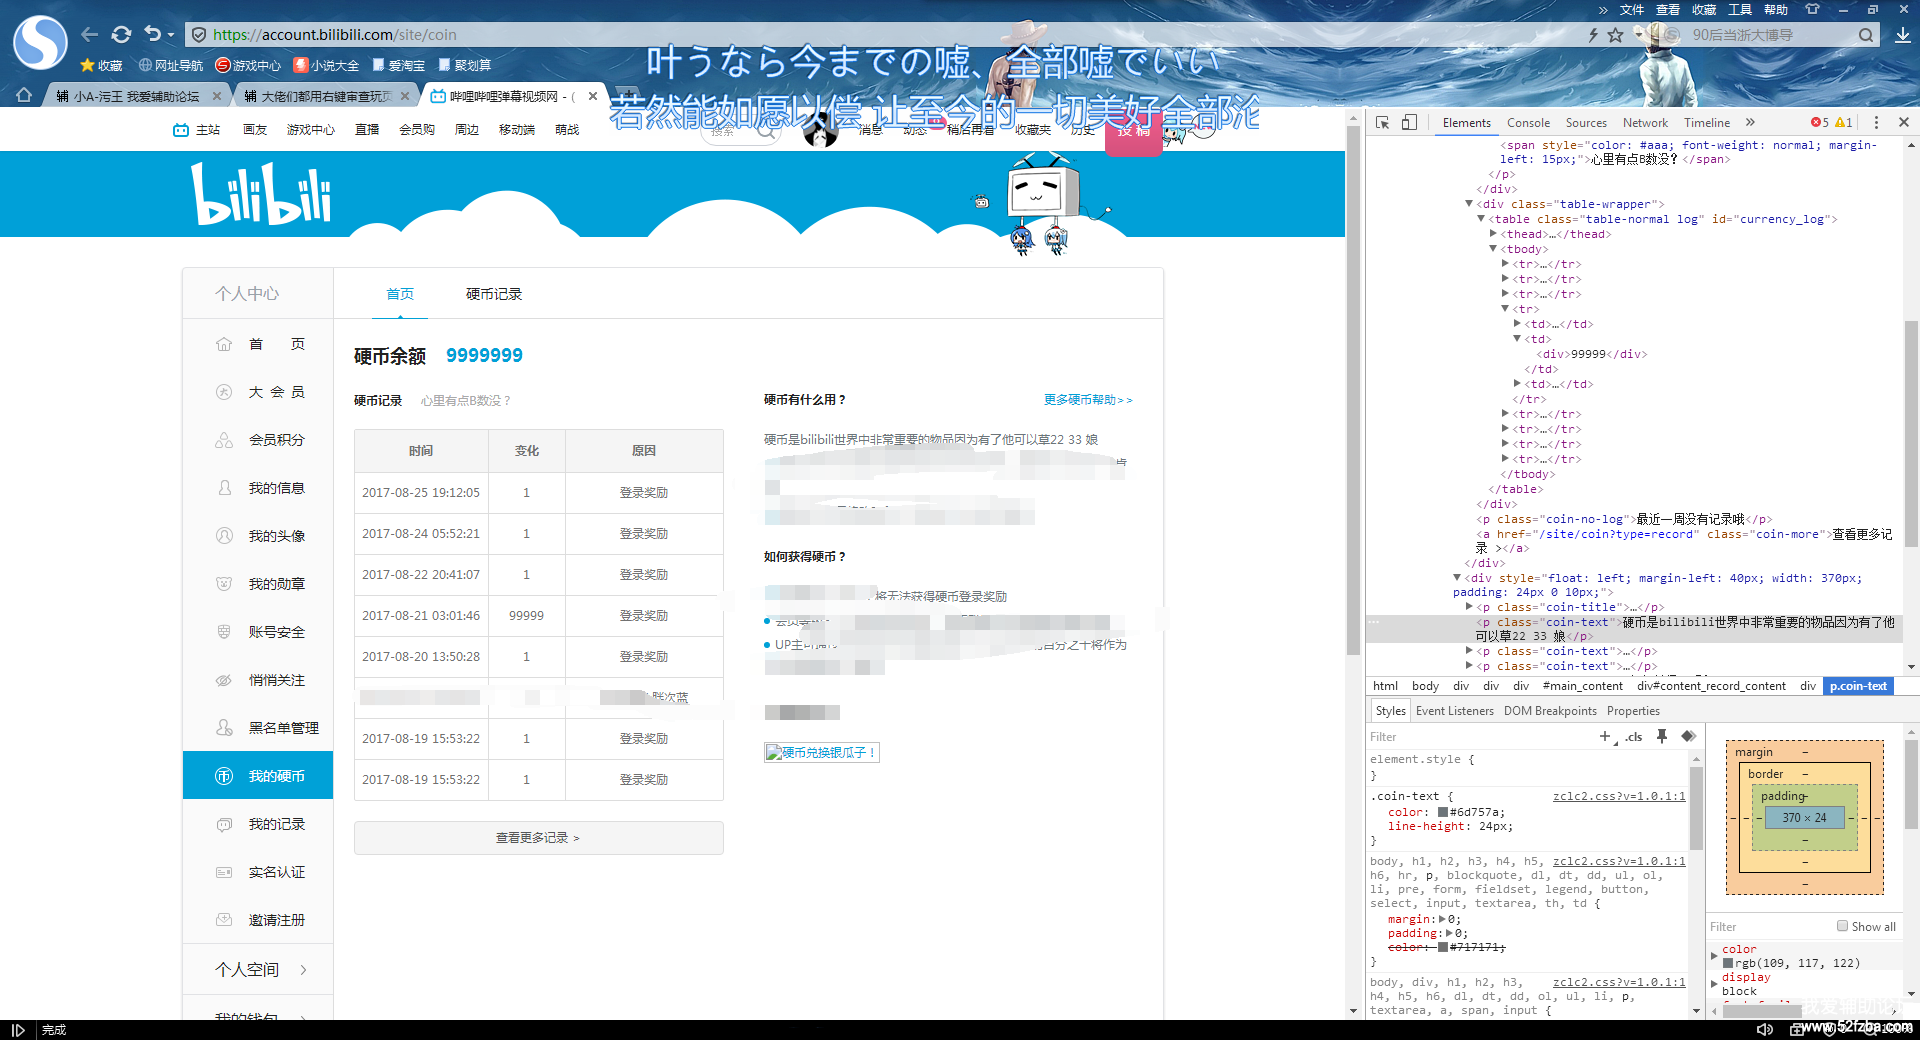Image resolution: width=1920 pixels, height=1040 pixels.
Task: Click the 收藏 star bookmark bar item
Action: coord(100,65)
